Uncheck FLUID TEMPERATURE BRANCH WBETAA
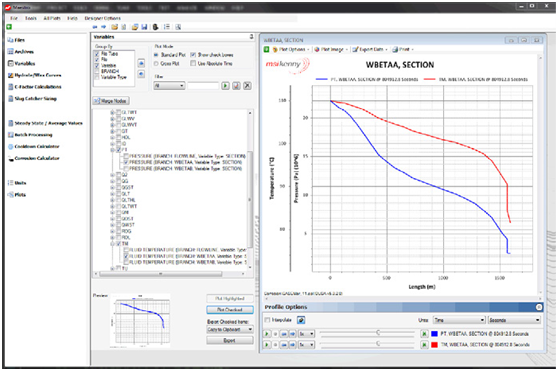Viewport: 558px width, 371px height. 126,256
